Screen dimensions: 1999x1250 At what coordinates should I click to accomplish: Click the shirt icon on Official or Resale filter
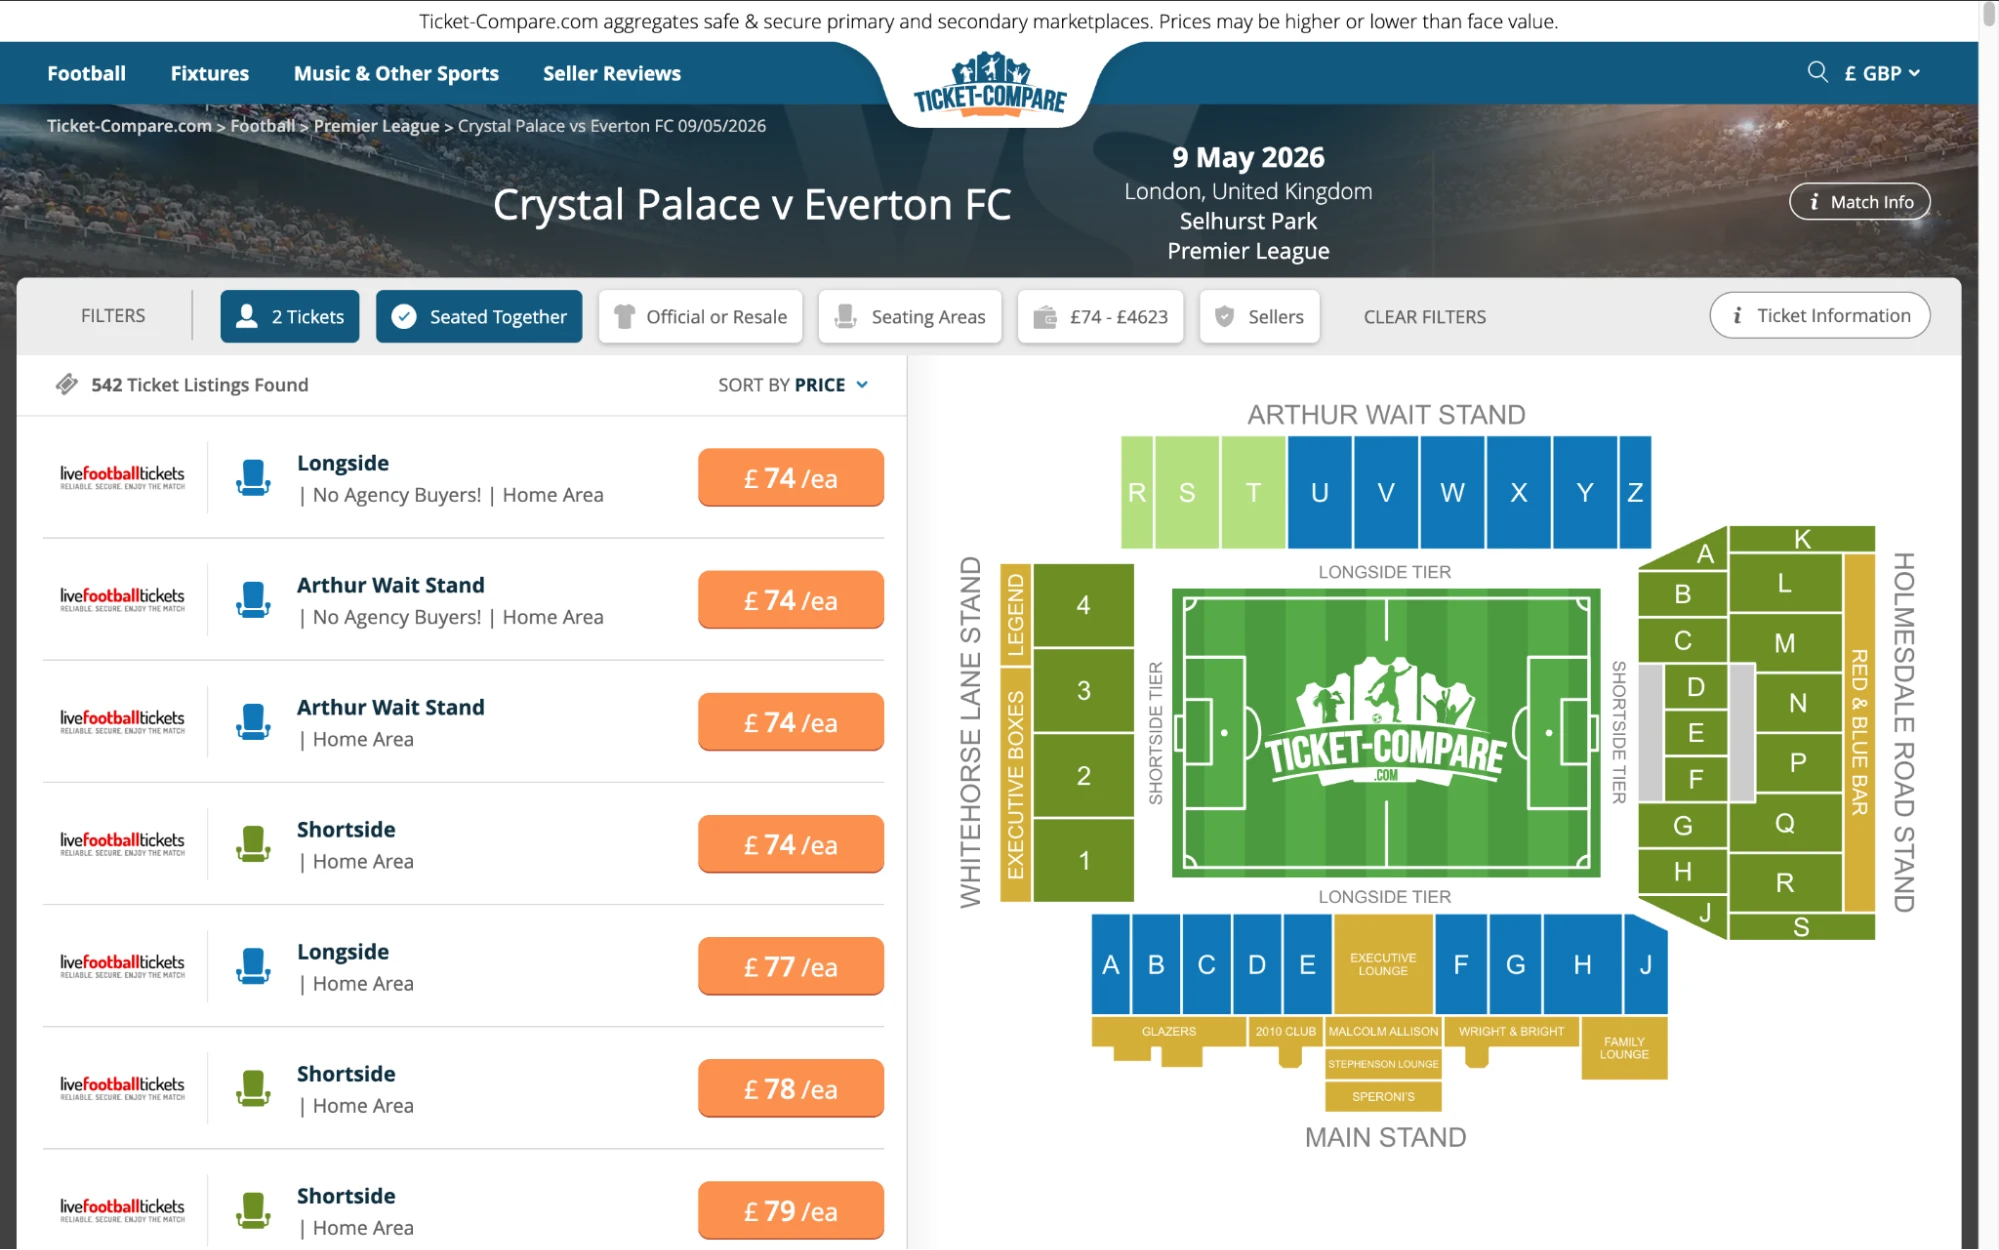click(624, 316)
